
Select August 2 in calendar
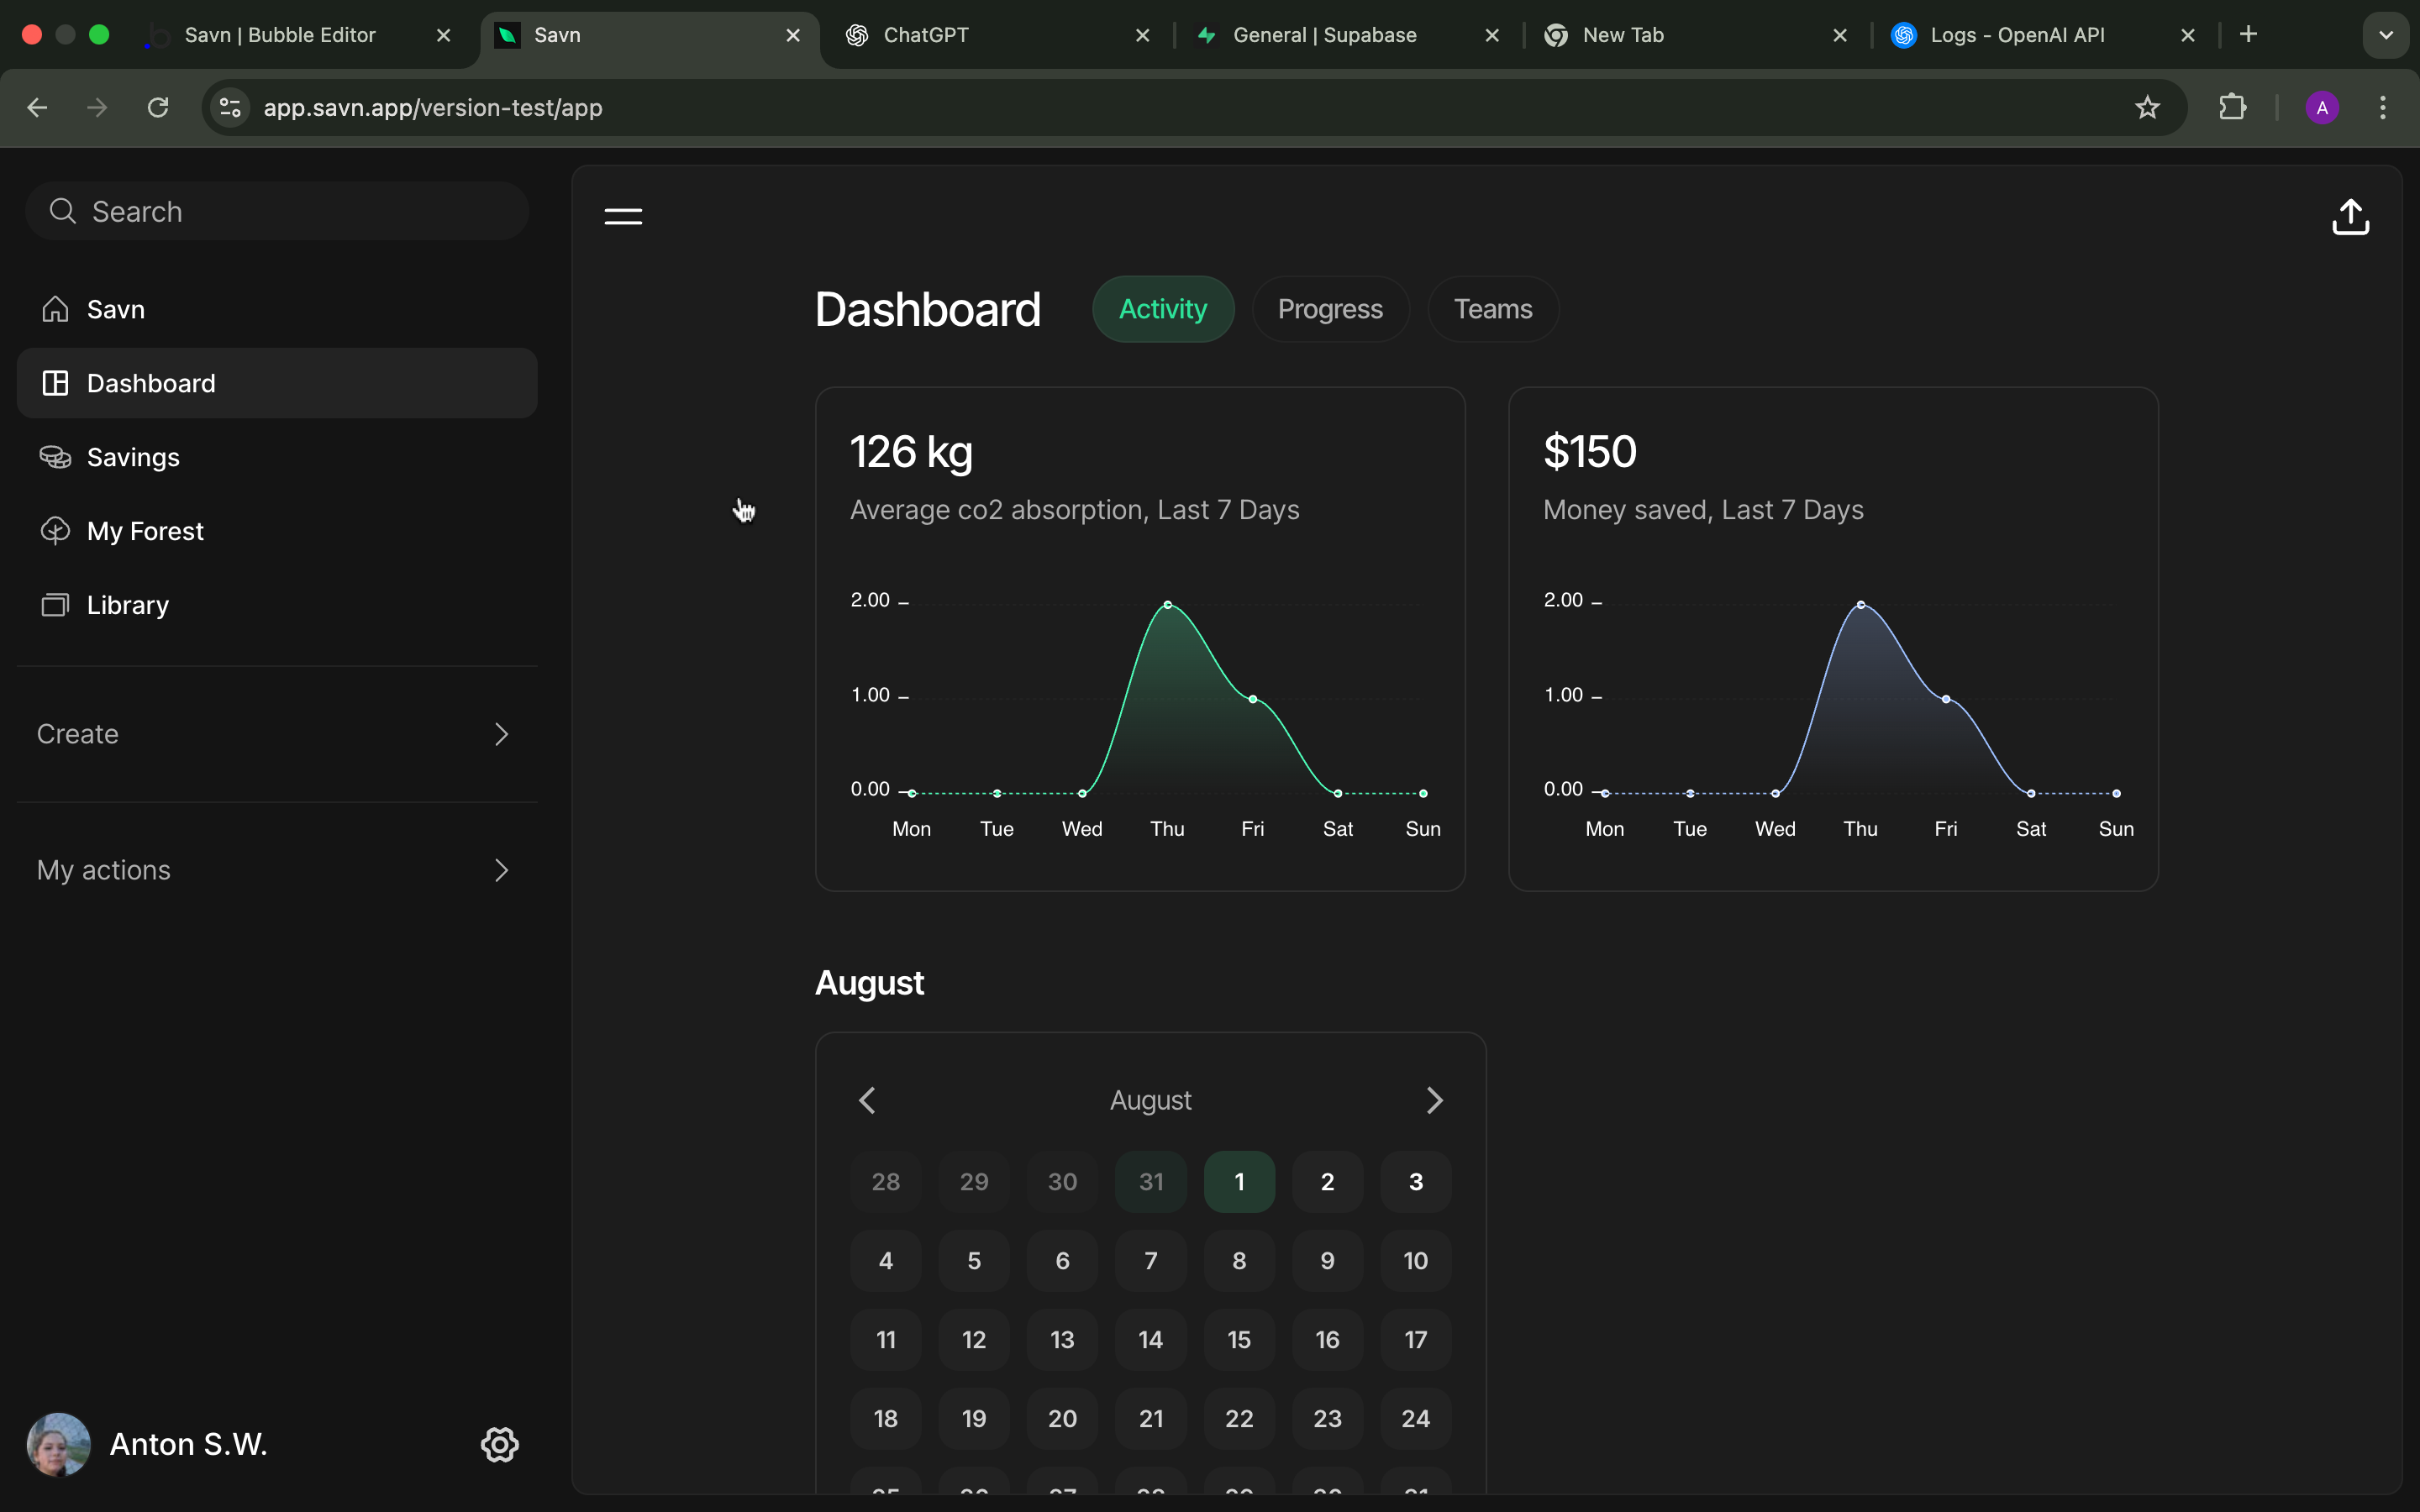tap(1327, 1182)
